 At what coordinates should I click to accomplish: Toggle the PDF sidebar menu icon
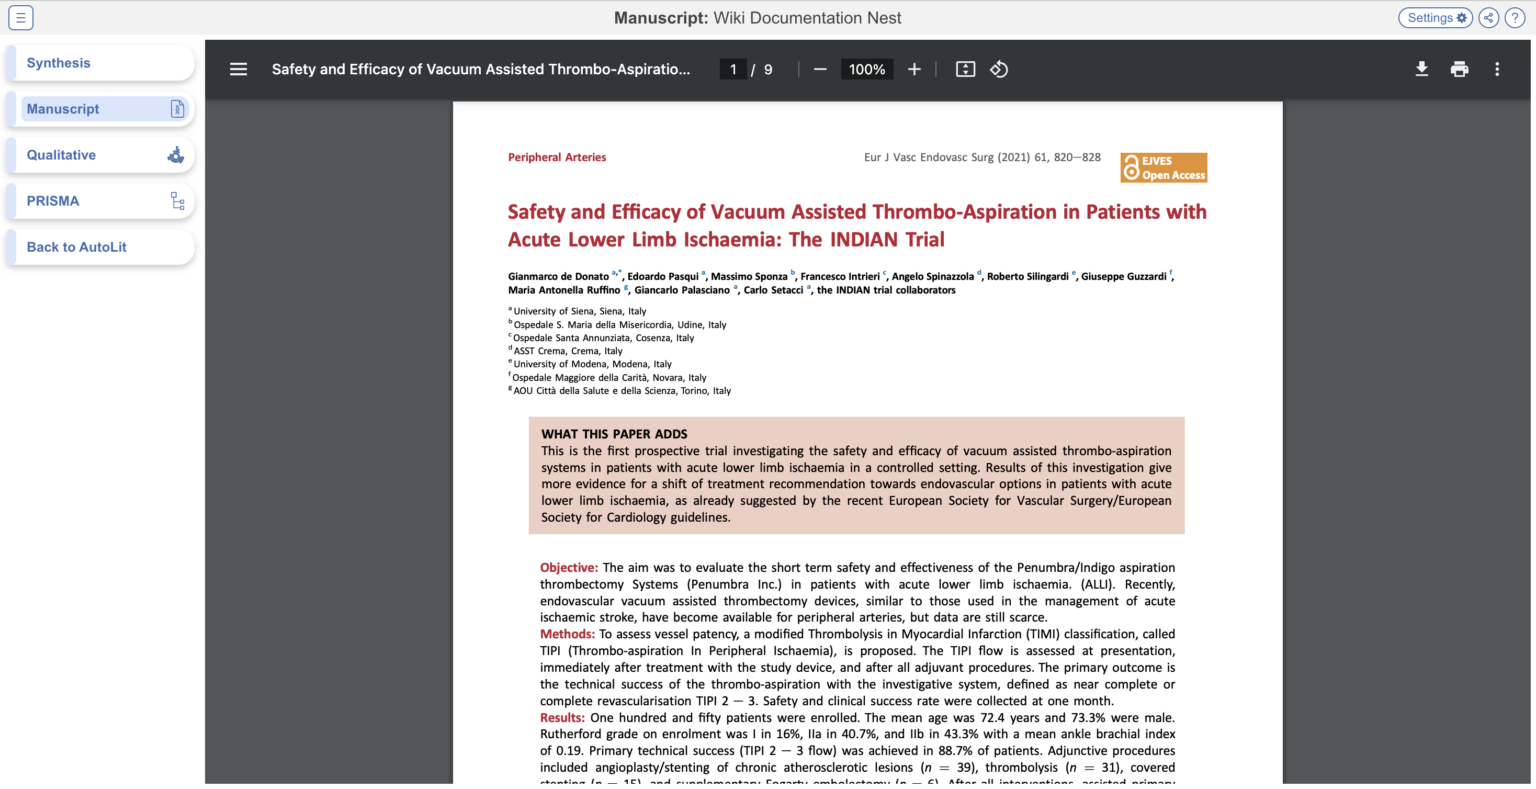tap(238, 69)
